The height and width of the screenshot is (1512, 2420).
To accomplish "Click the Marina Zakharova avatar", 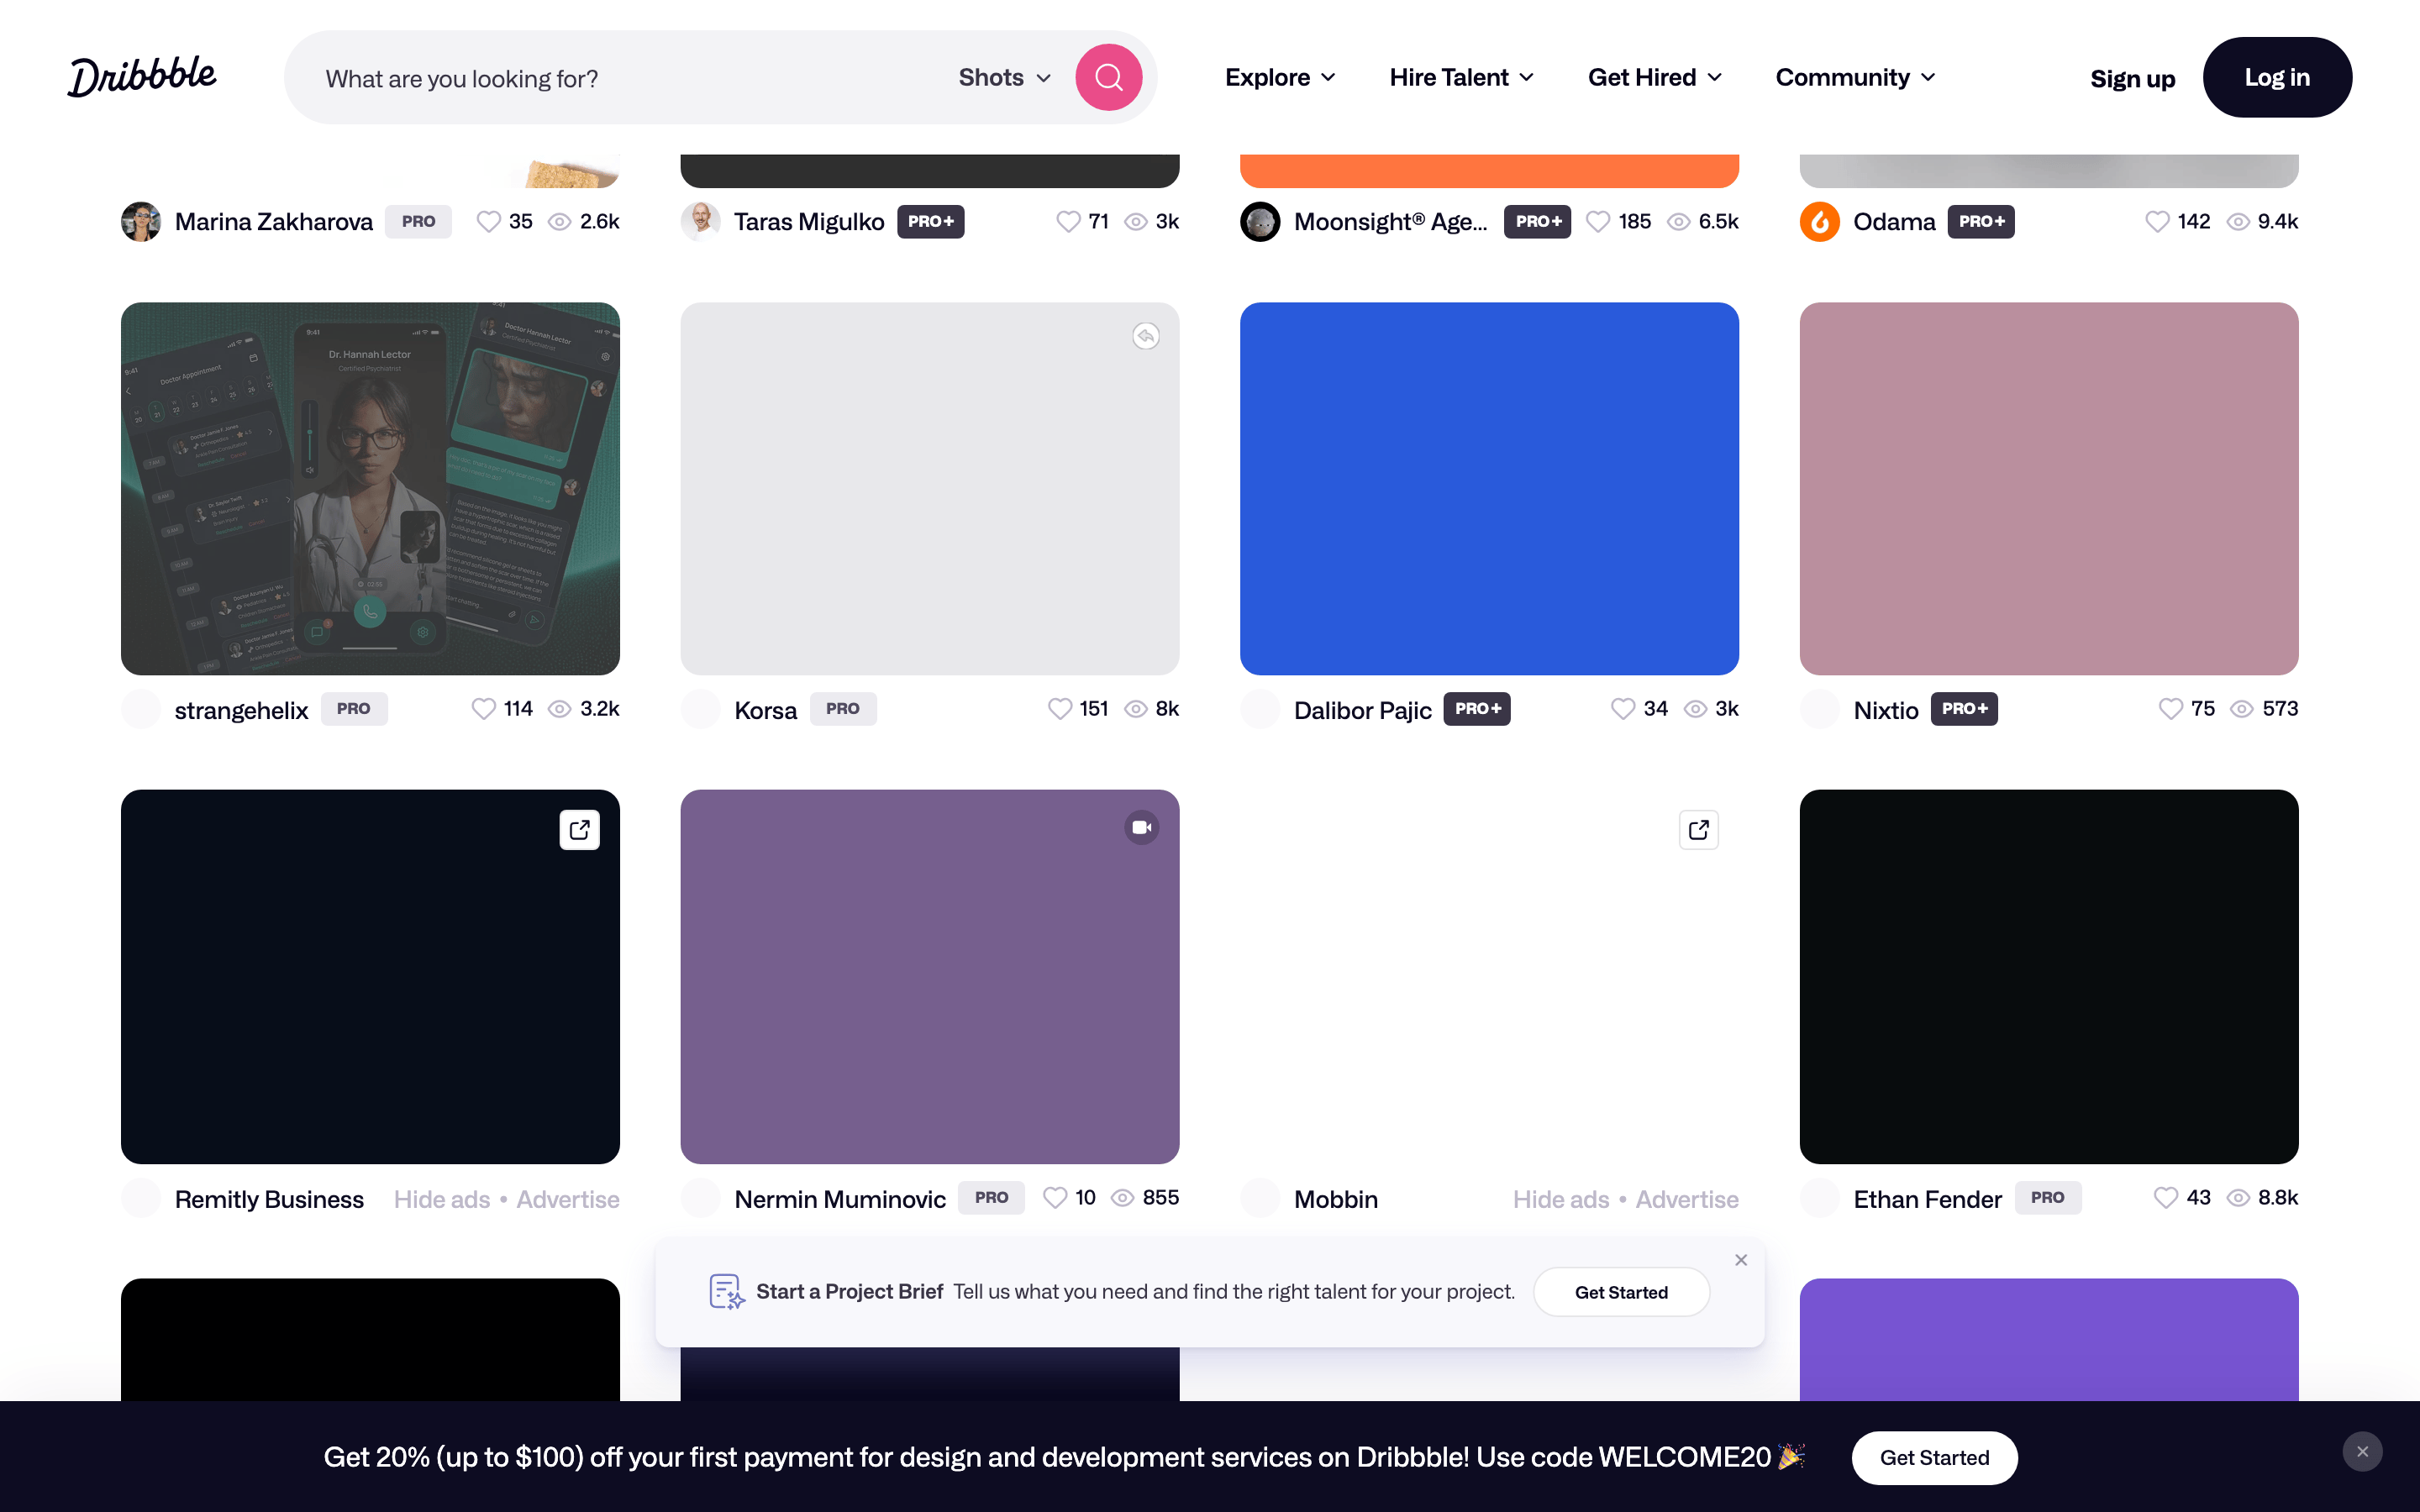I will point(141,221).
